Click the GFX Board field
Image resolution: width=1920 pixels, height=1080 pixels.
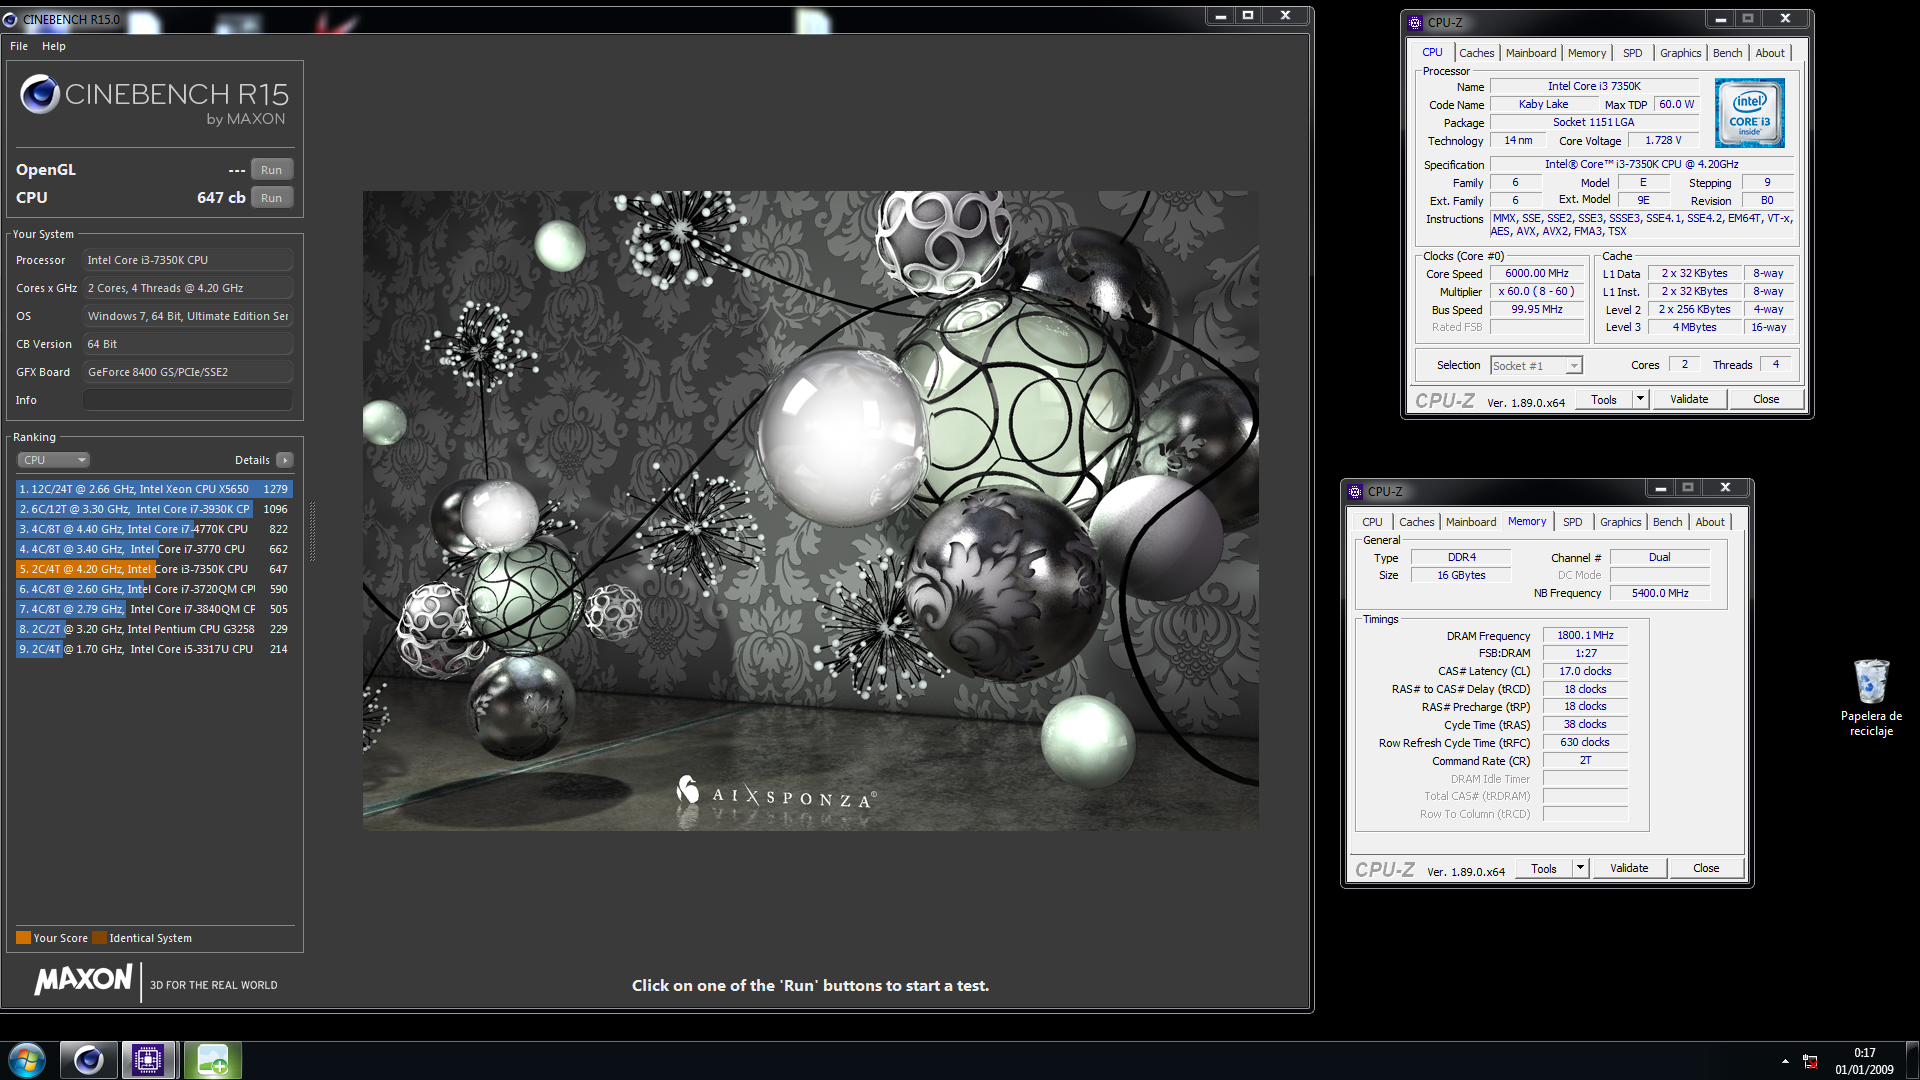point(188,372)
